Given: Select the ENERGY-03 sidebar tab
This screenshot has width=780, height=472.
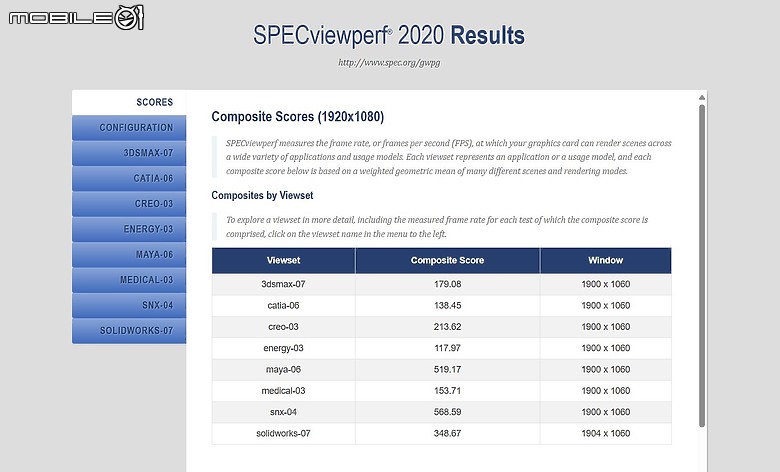Looking at the screenshot, I should coord(129,229).
